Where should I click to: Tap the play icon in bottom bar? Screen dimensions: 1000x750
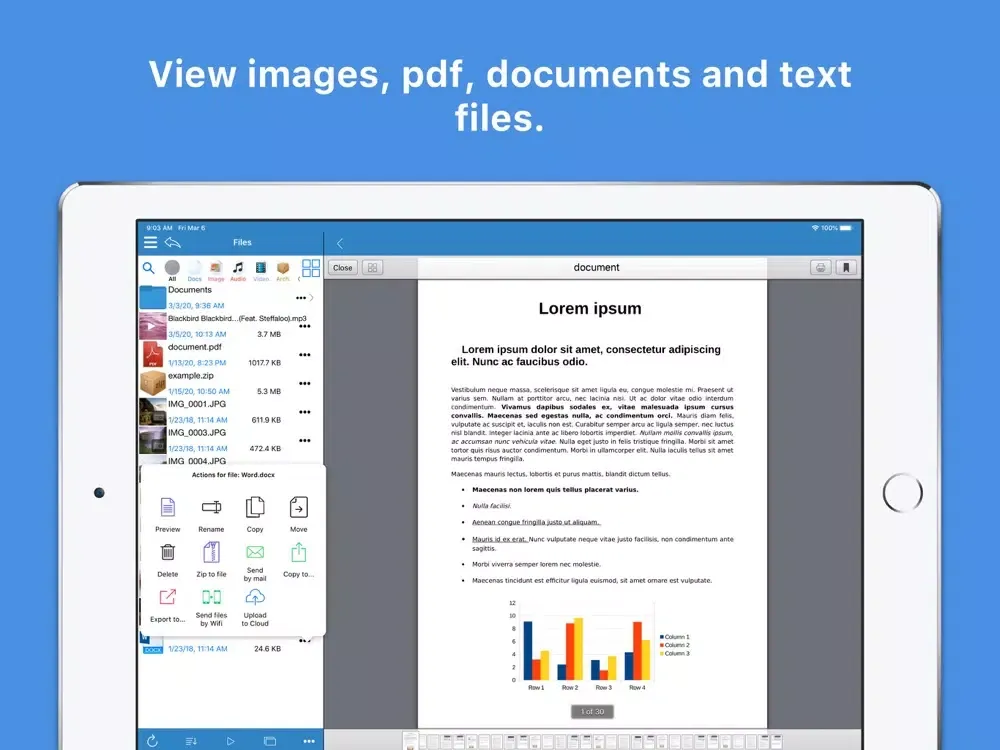pos(230,741)
